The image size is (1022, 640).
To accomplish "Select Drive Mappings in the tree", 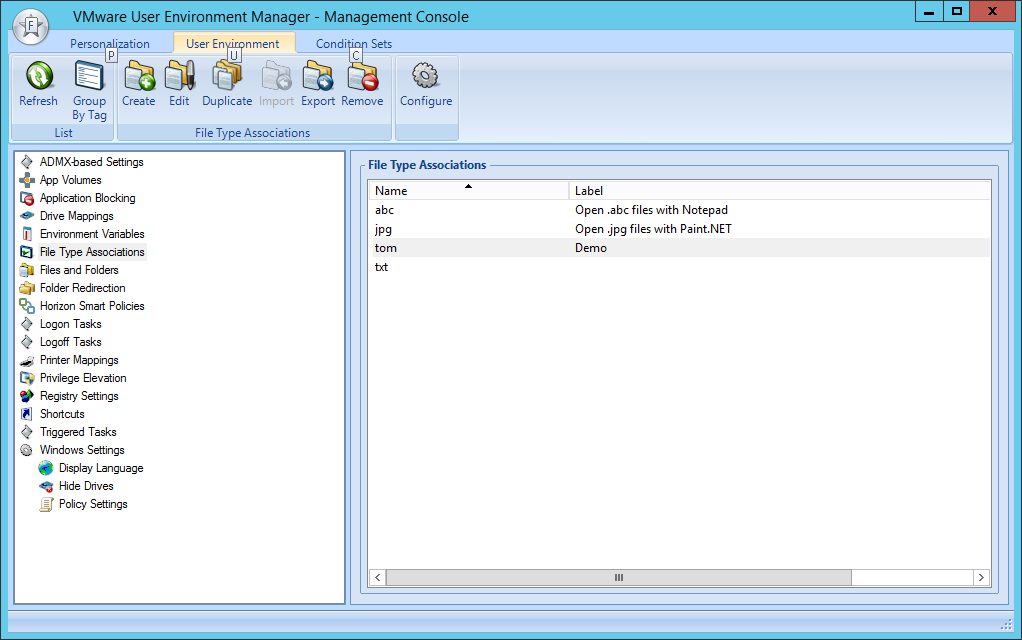I will 76,216.
